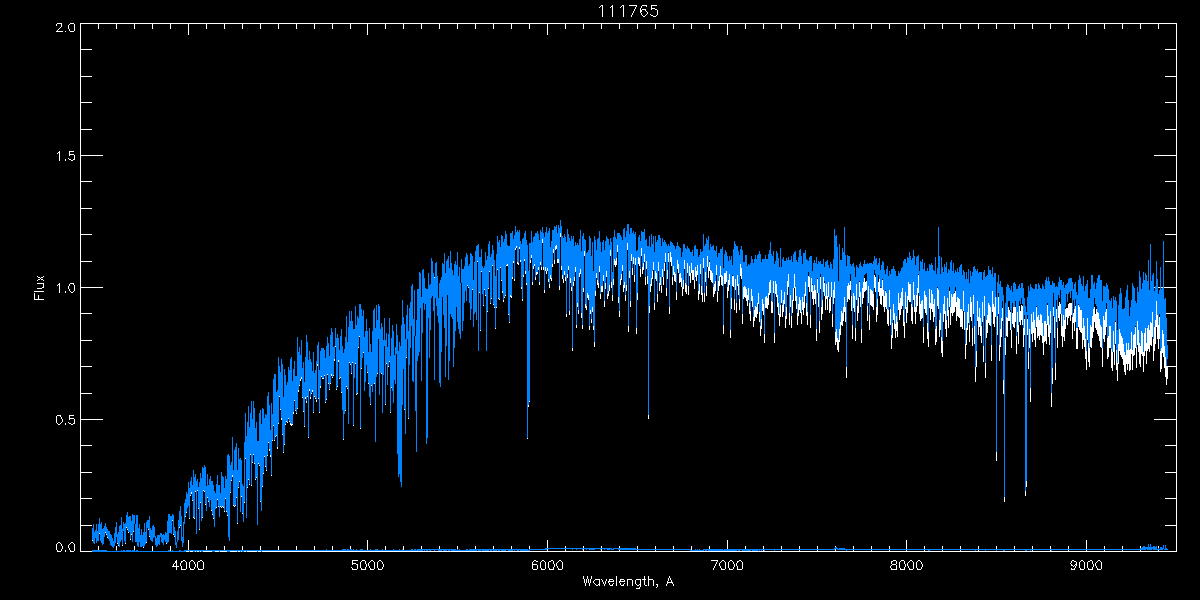The width and height of the screenshot is (1200, 600).
Task: Click the 0.0 y-axis tick label
Action: [x=66, y=547]
